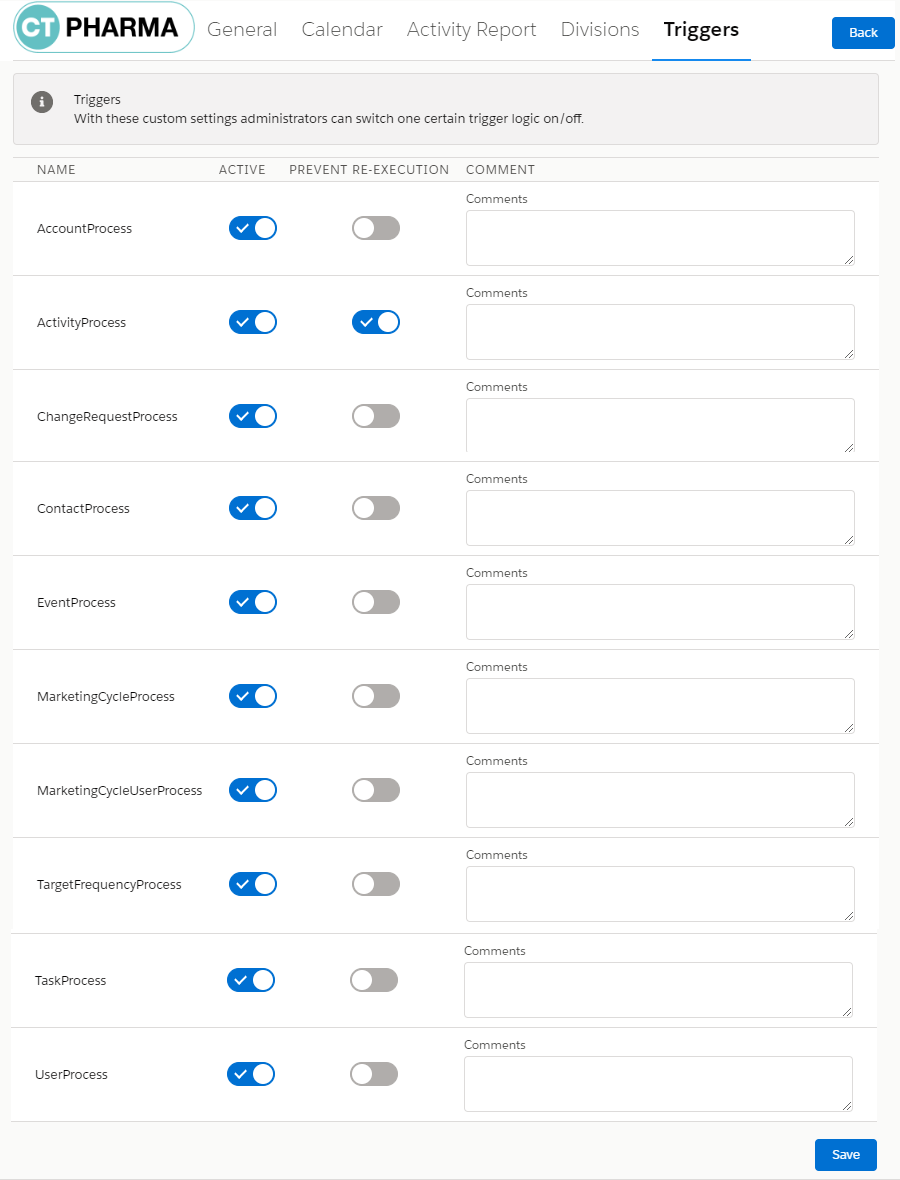Click the CT Pharma logo
Screen dimensions: 900x1180
click(x=104, y=28)
